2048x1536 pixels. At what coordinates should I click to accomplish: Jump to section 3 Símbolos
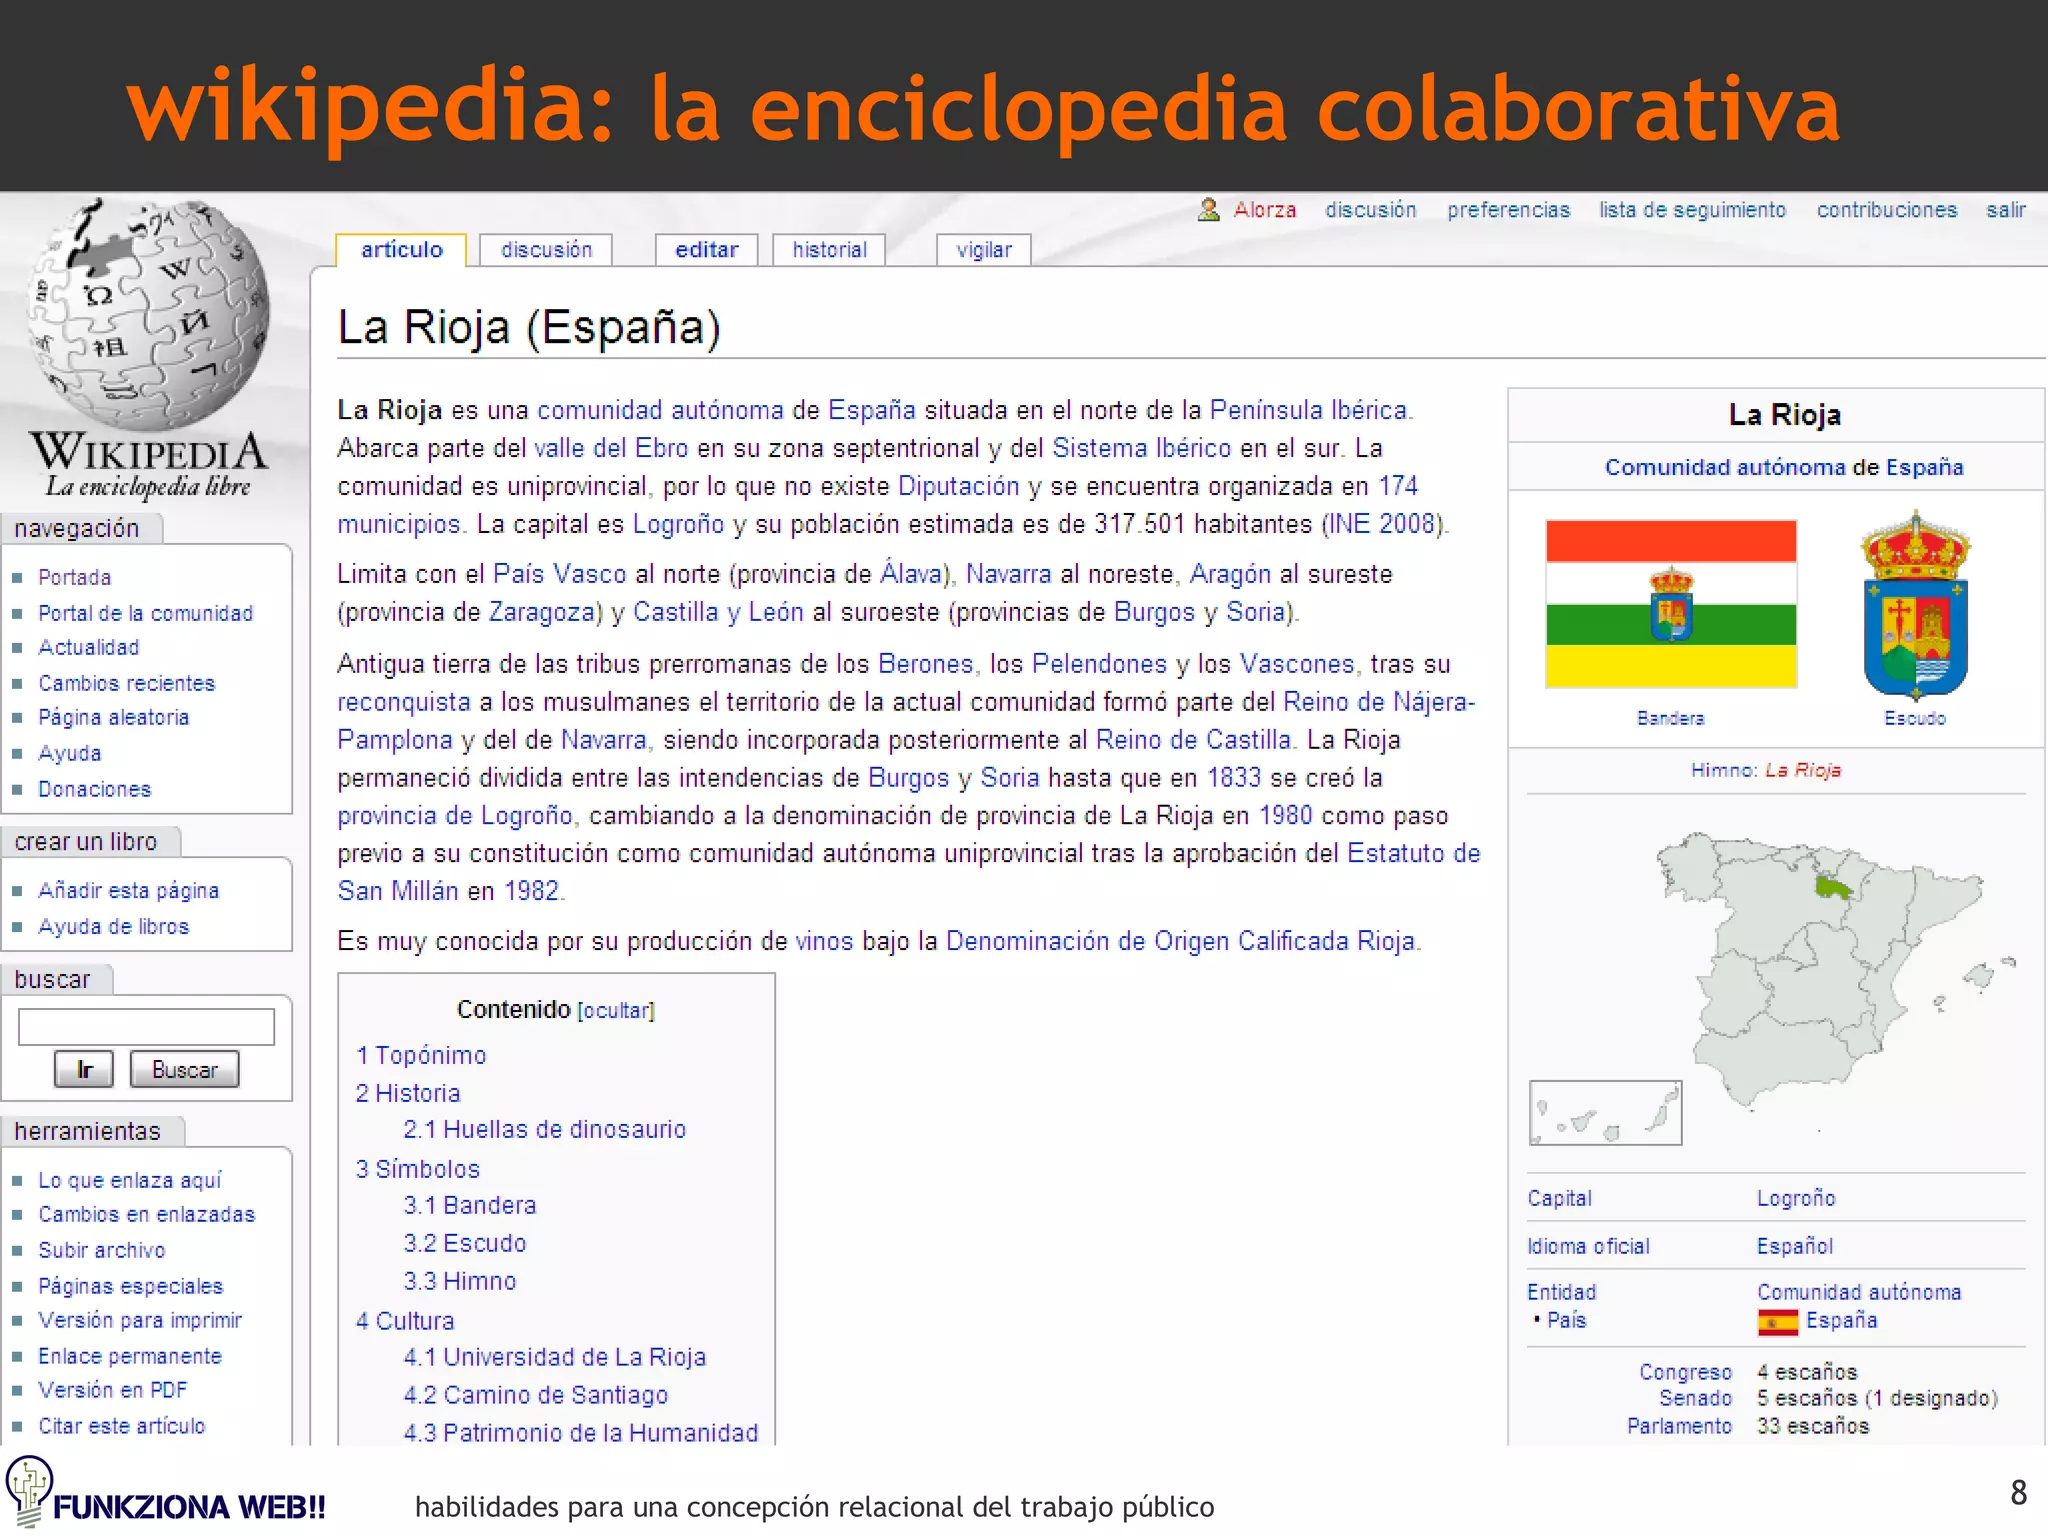(418, 1169)
